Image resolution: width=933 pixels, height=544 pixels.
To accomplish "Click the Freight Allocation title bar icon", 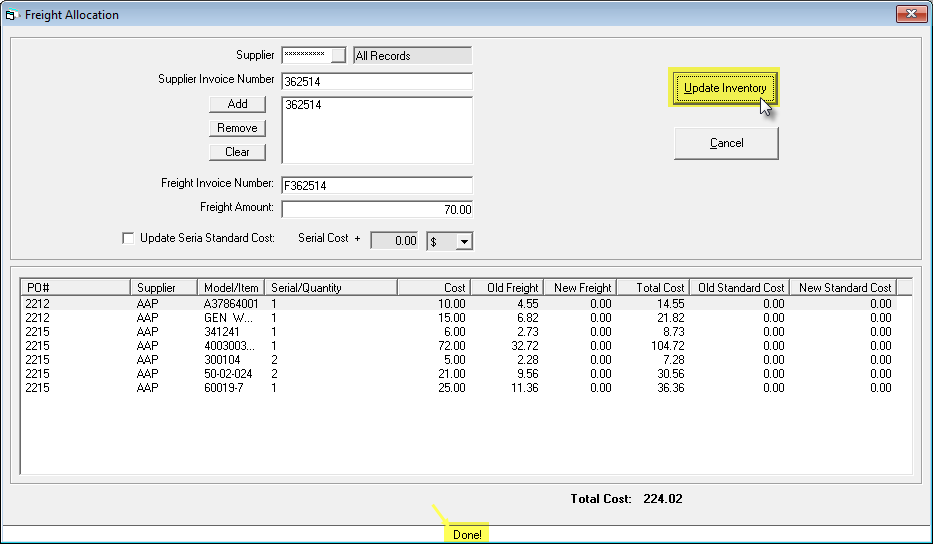I will pos(11,15).
